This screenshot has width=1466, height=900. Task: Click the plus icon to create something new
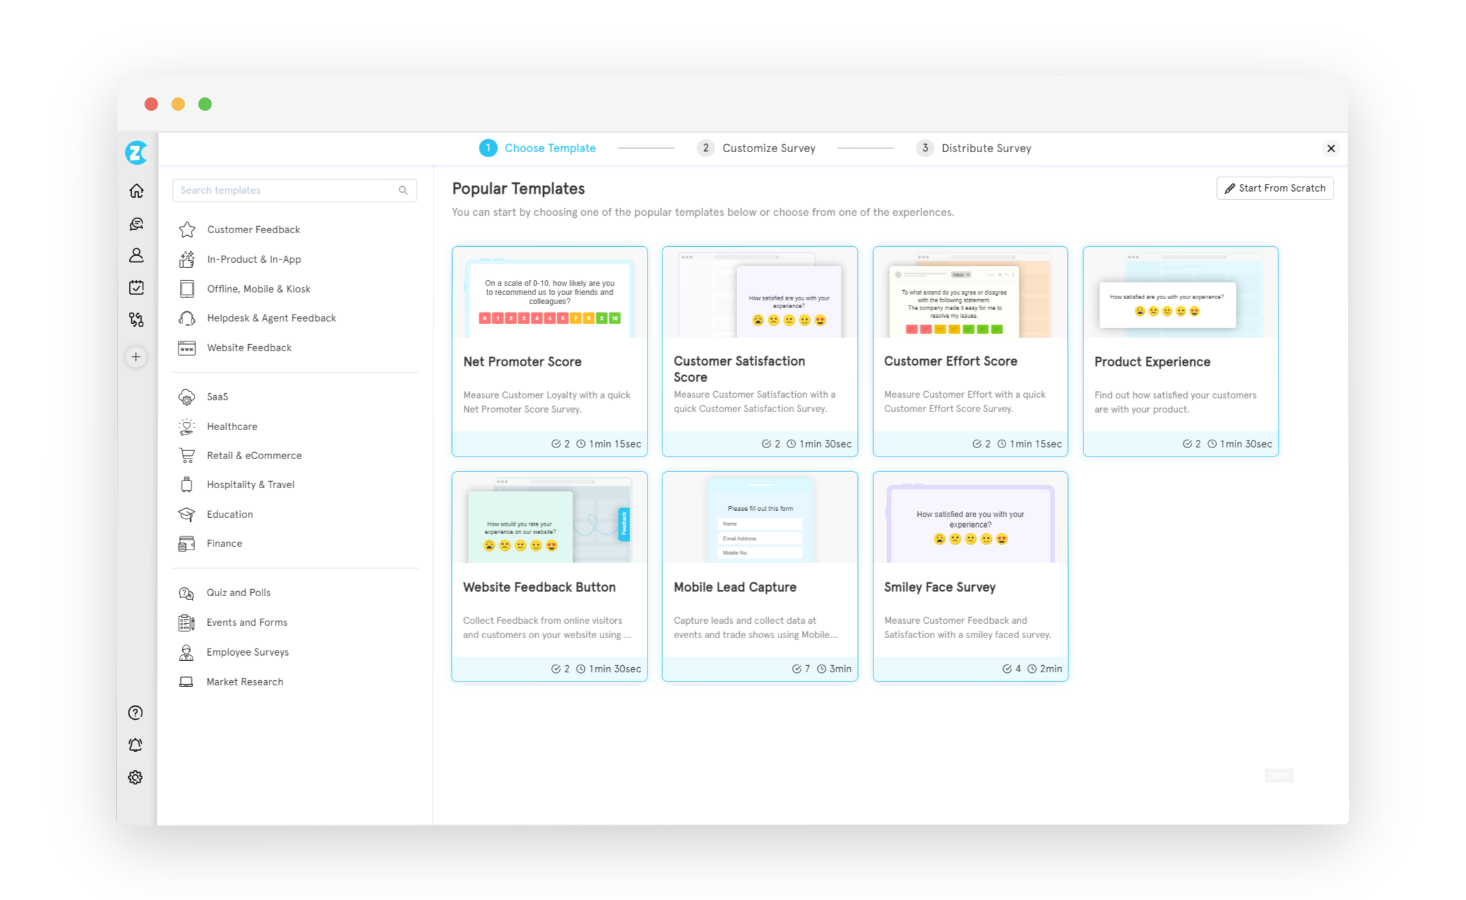click(x=136, y=356)
